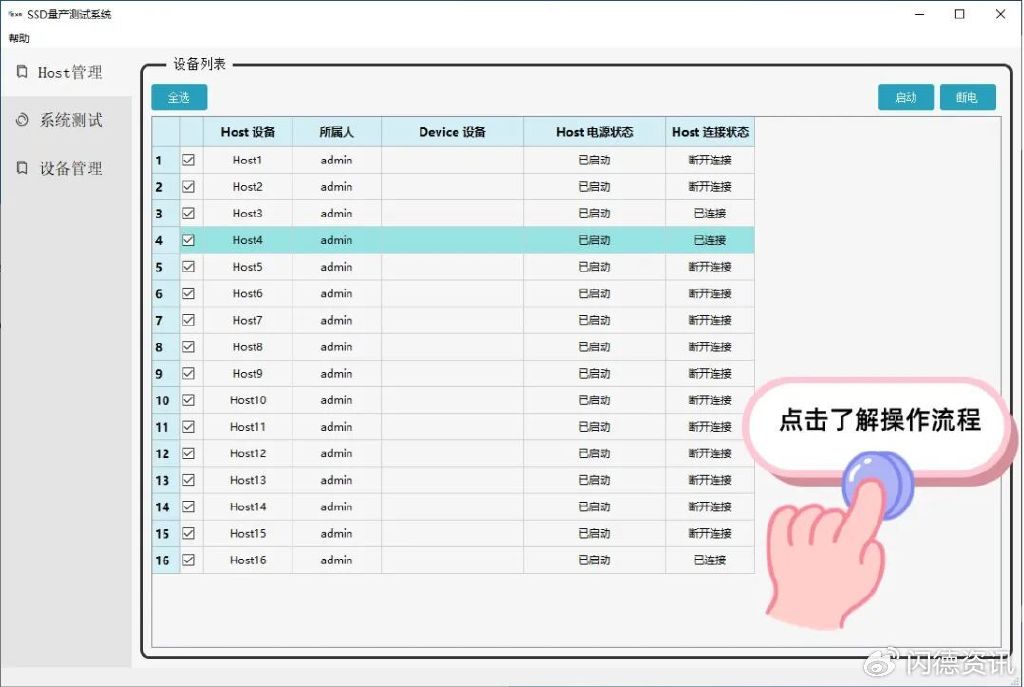
Task: Toggle the checkbox on Host10
Action: tap(188, 400)
